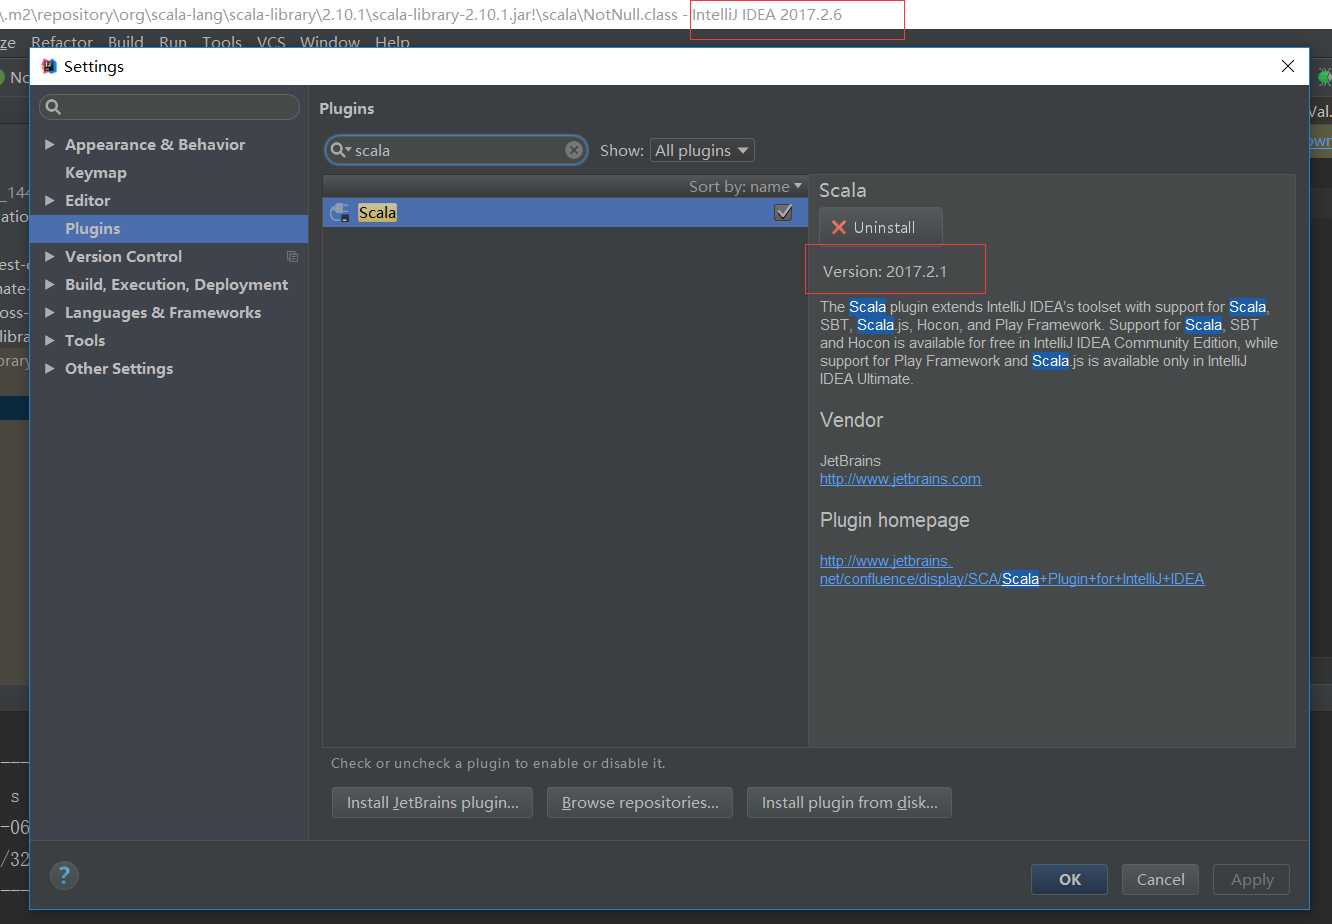The width and height of the screenshot is (1332, 924).
Task: Click the Plugin homepage heading
Action: 895,520
